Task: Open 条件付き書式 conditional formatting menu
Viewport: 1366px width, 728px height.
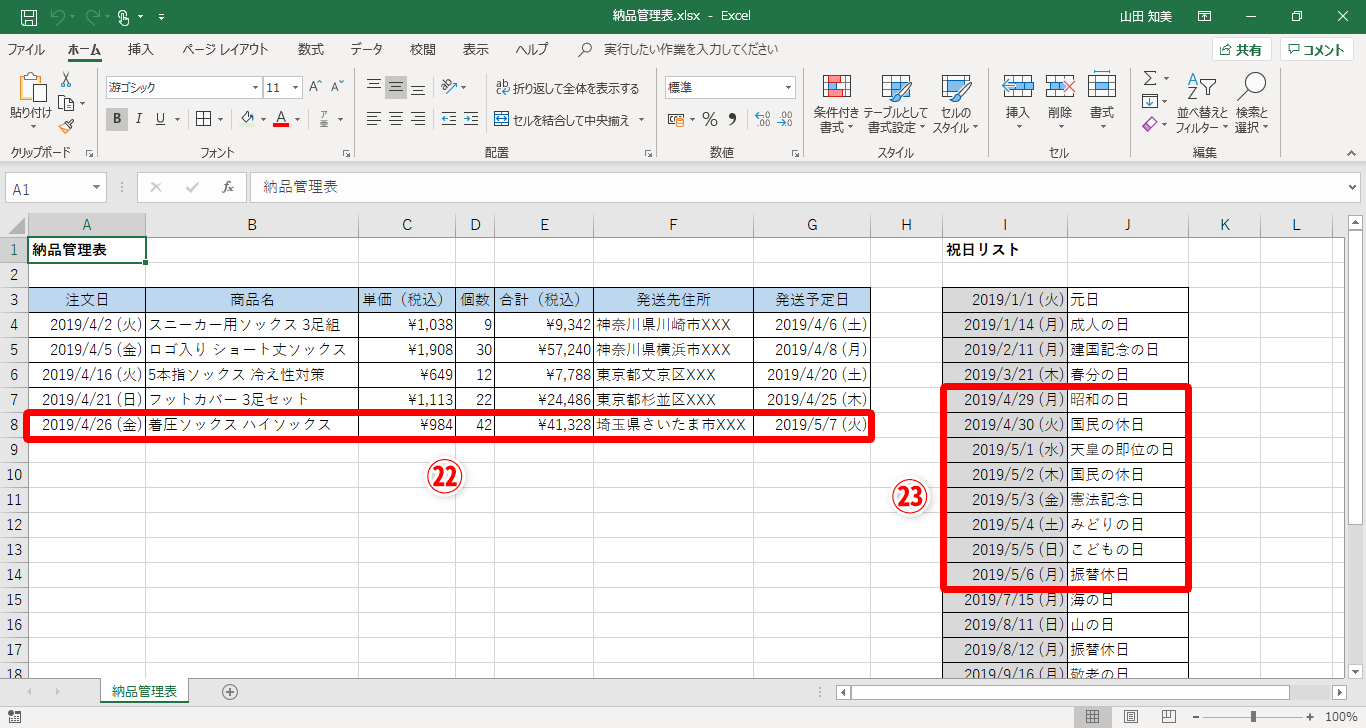Action: click(835, 104)
